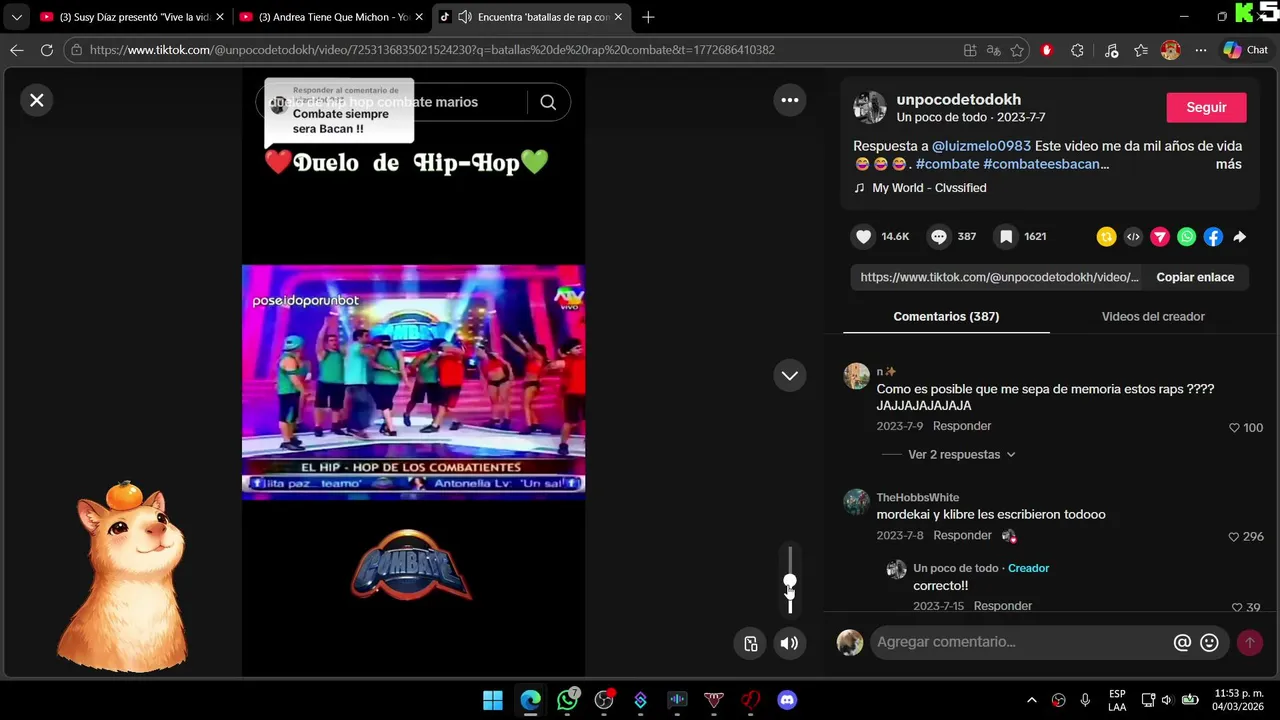Follow unpocodetodokh with Seguir button
This screenshot has height=720, width=1280.
[1206, 107]
